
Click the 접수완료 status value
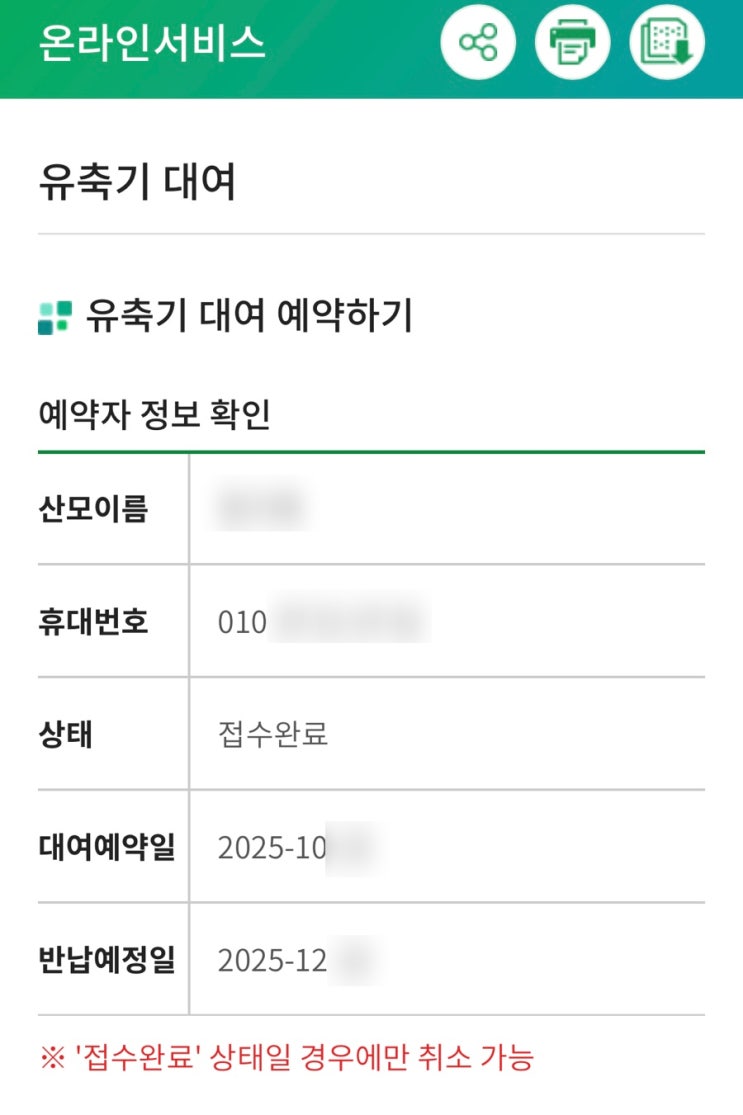273,735
